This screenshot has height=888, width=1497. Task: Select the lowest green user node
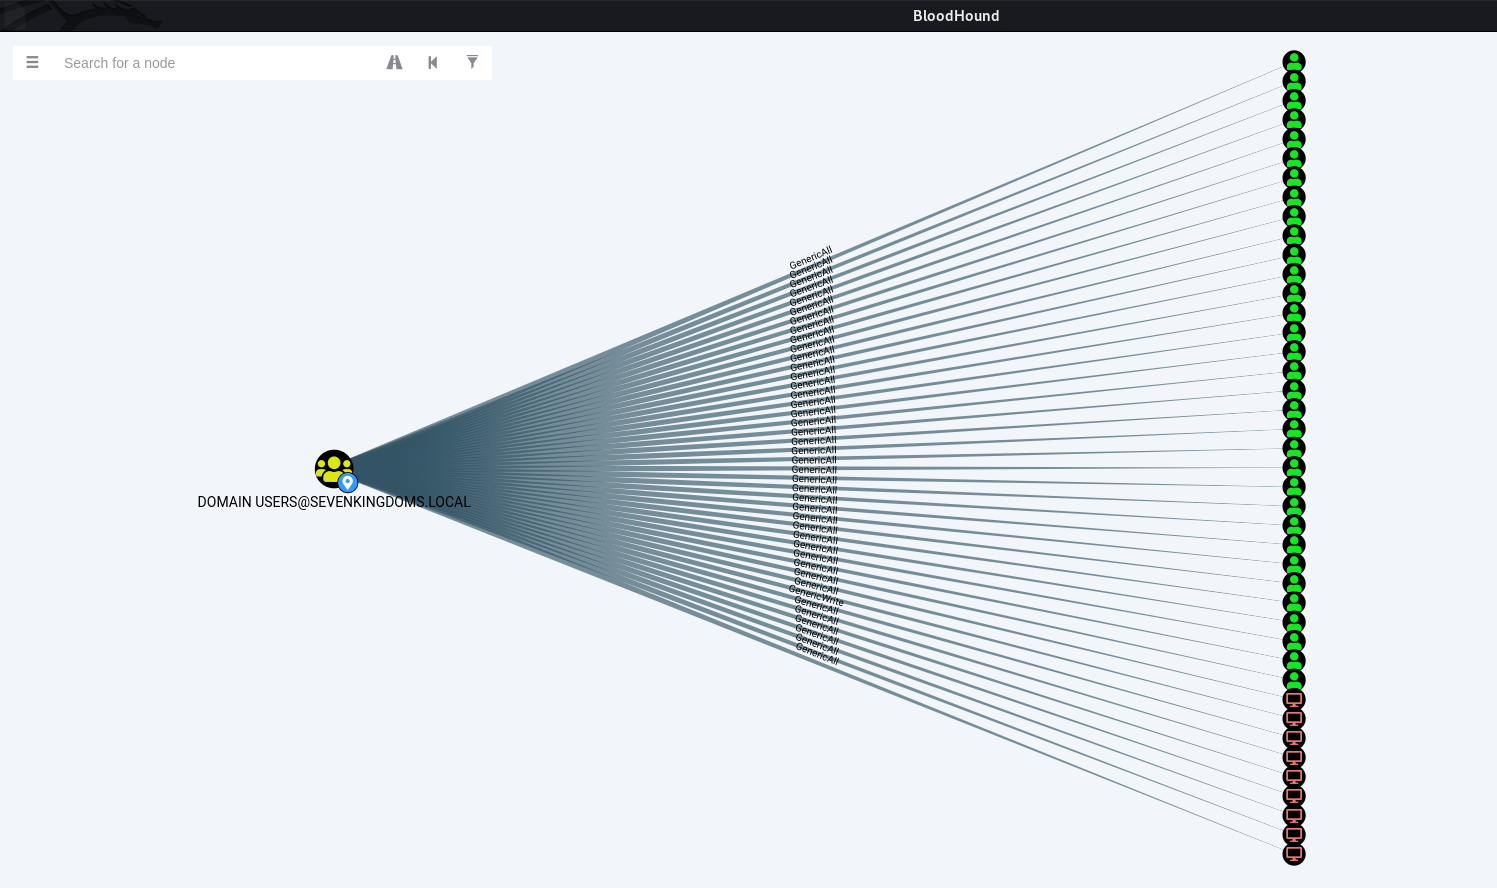point(1294,680)
